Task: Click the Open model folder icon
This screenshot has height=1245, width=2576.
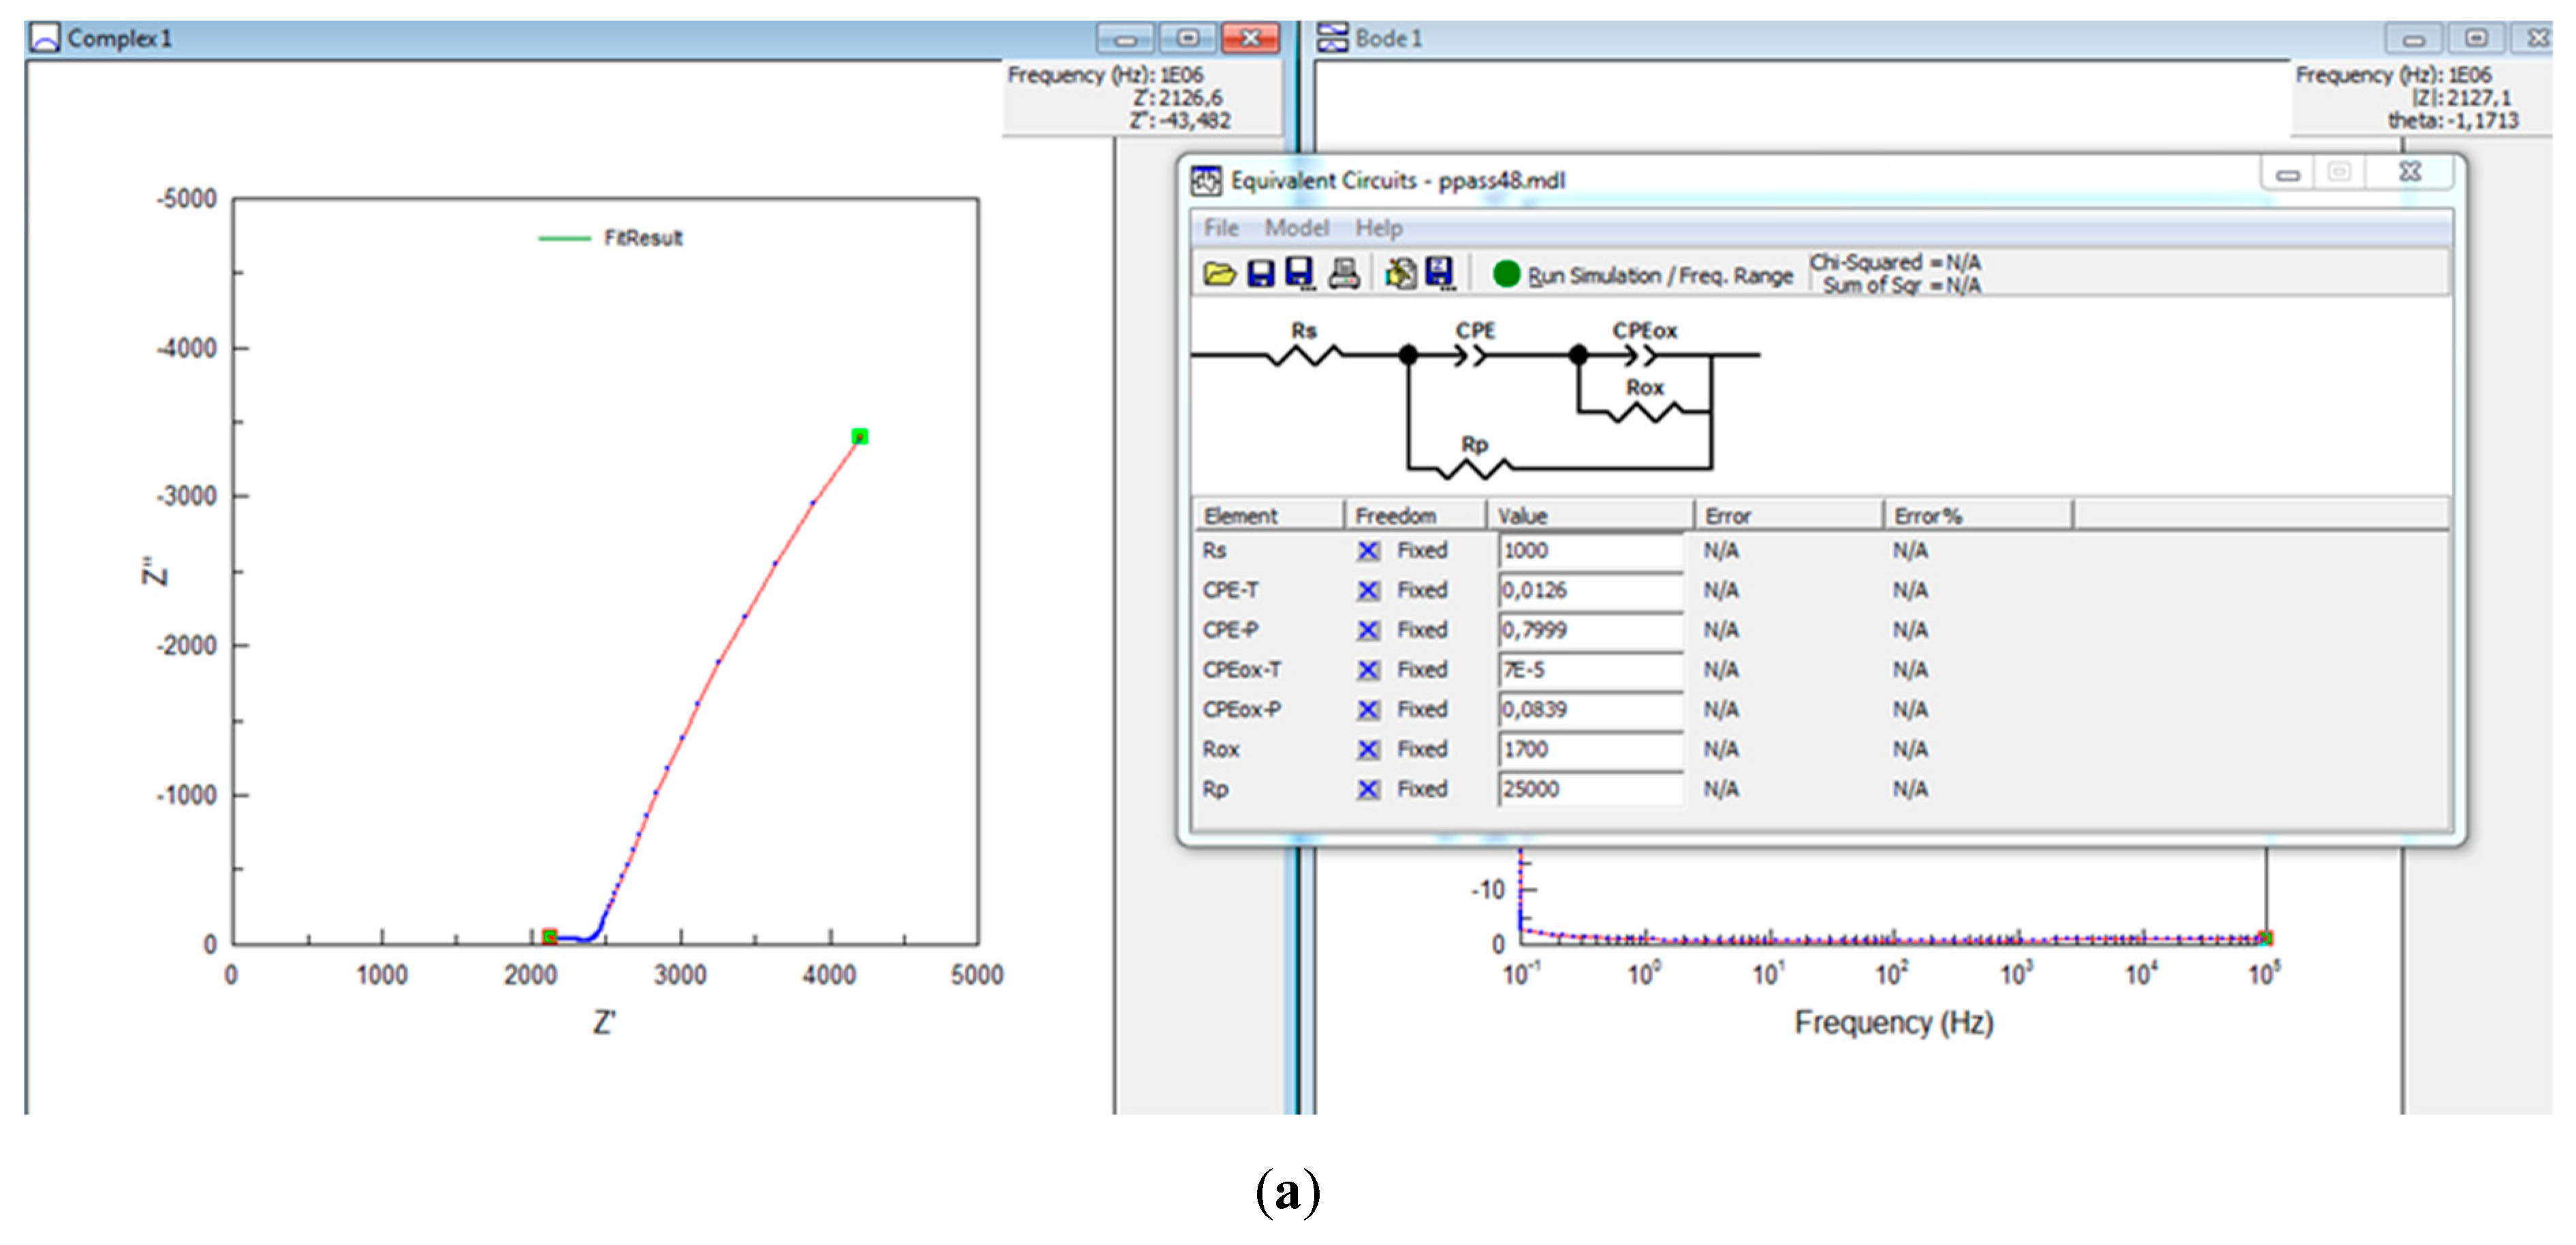Action: pyautogui.click(x=1219, y=273)
